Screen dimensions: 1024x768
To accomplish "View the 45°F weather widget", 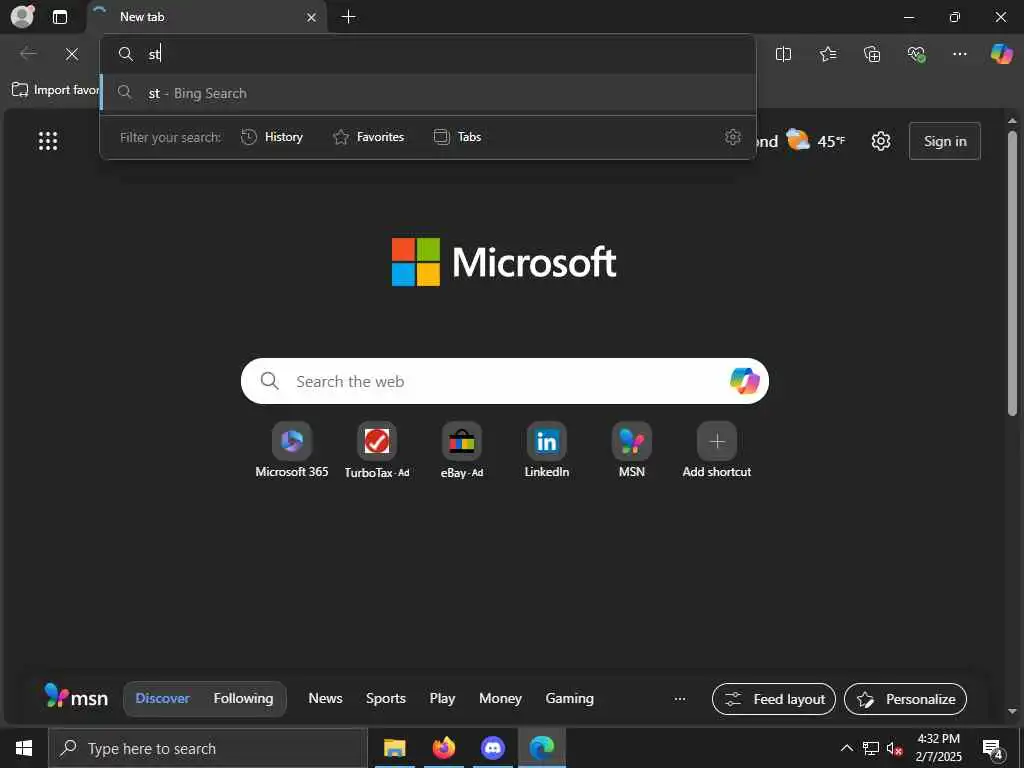I will point(815,141).
